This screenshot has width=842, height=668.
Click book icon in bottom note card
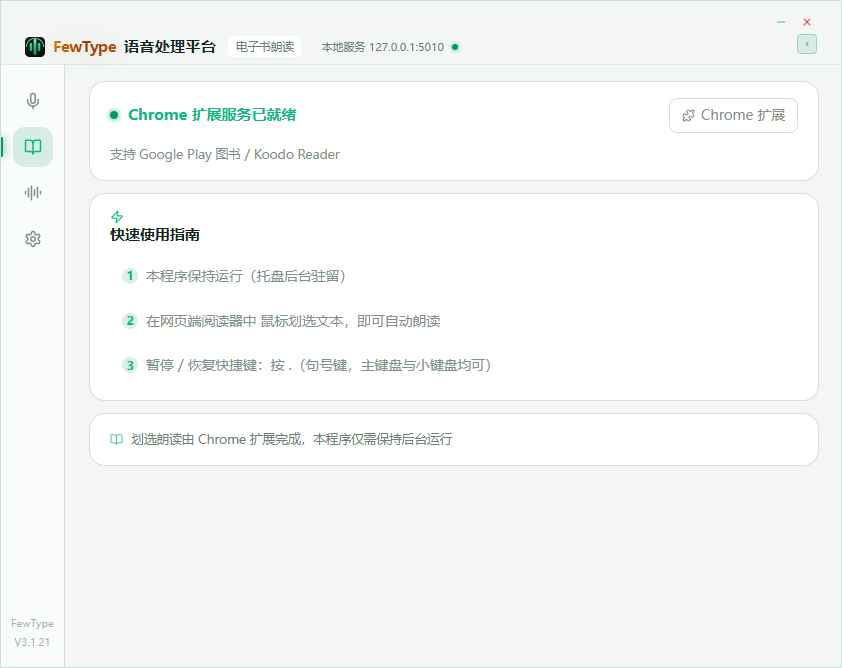117,439
